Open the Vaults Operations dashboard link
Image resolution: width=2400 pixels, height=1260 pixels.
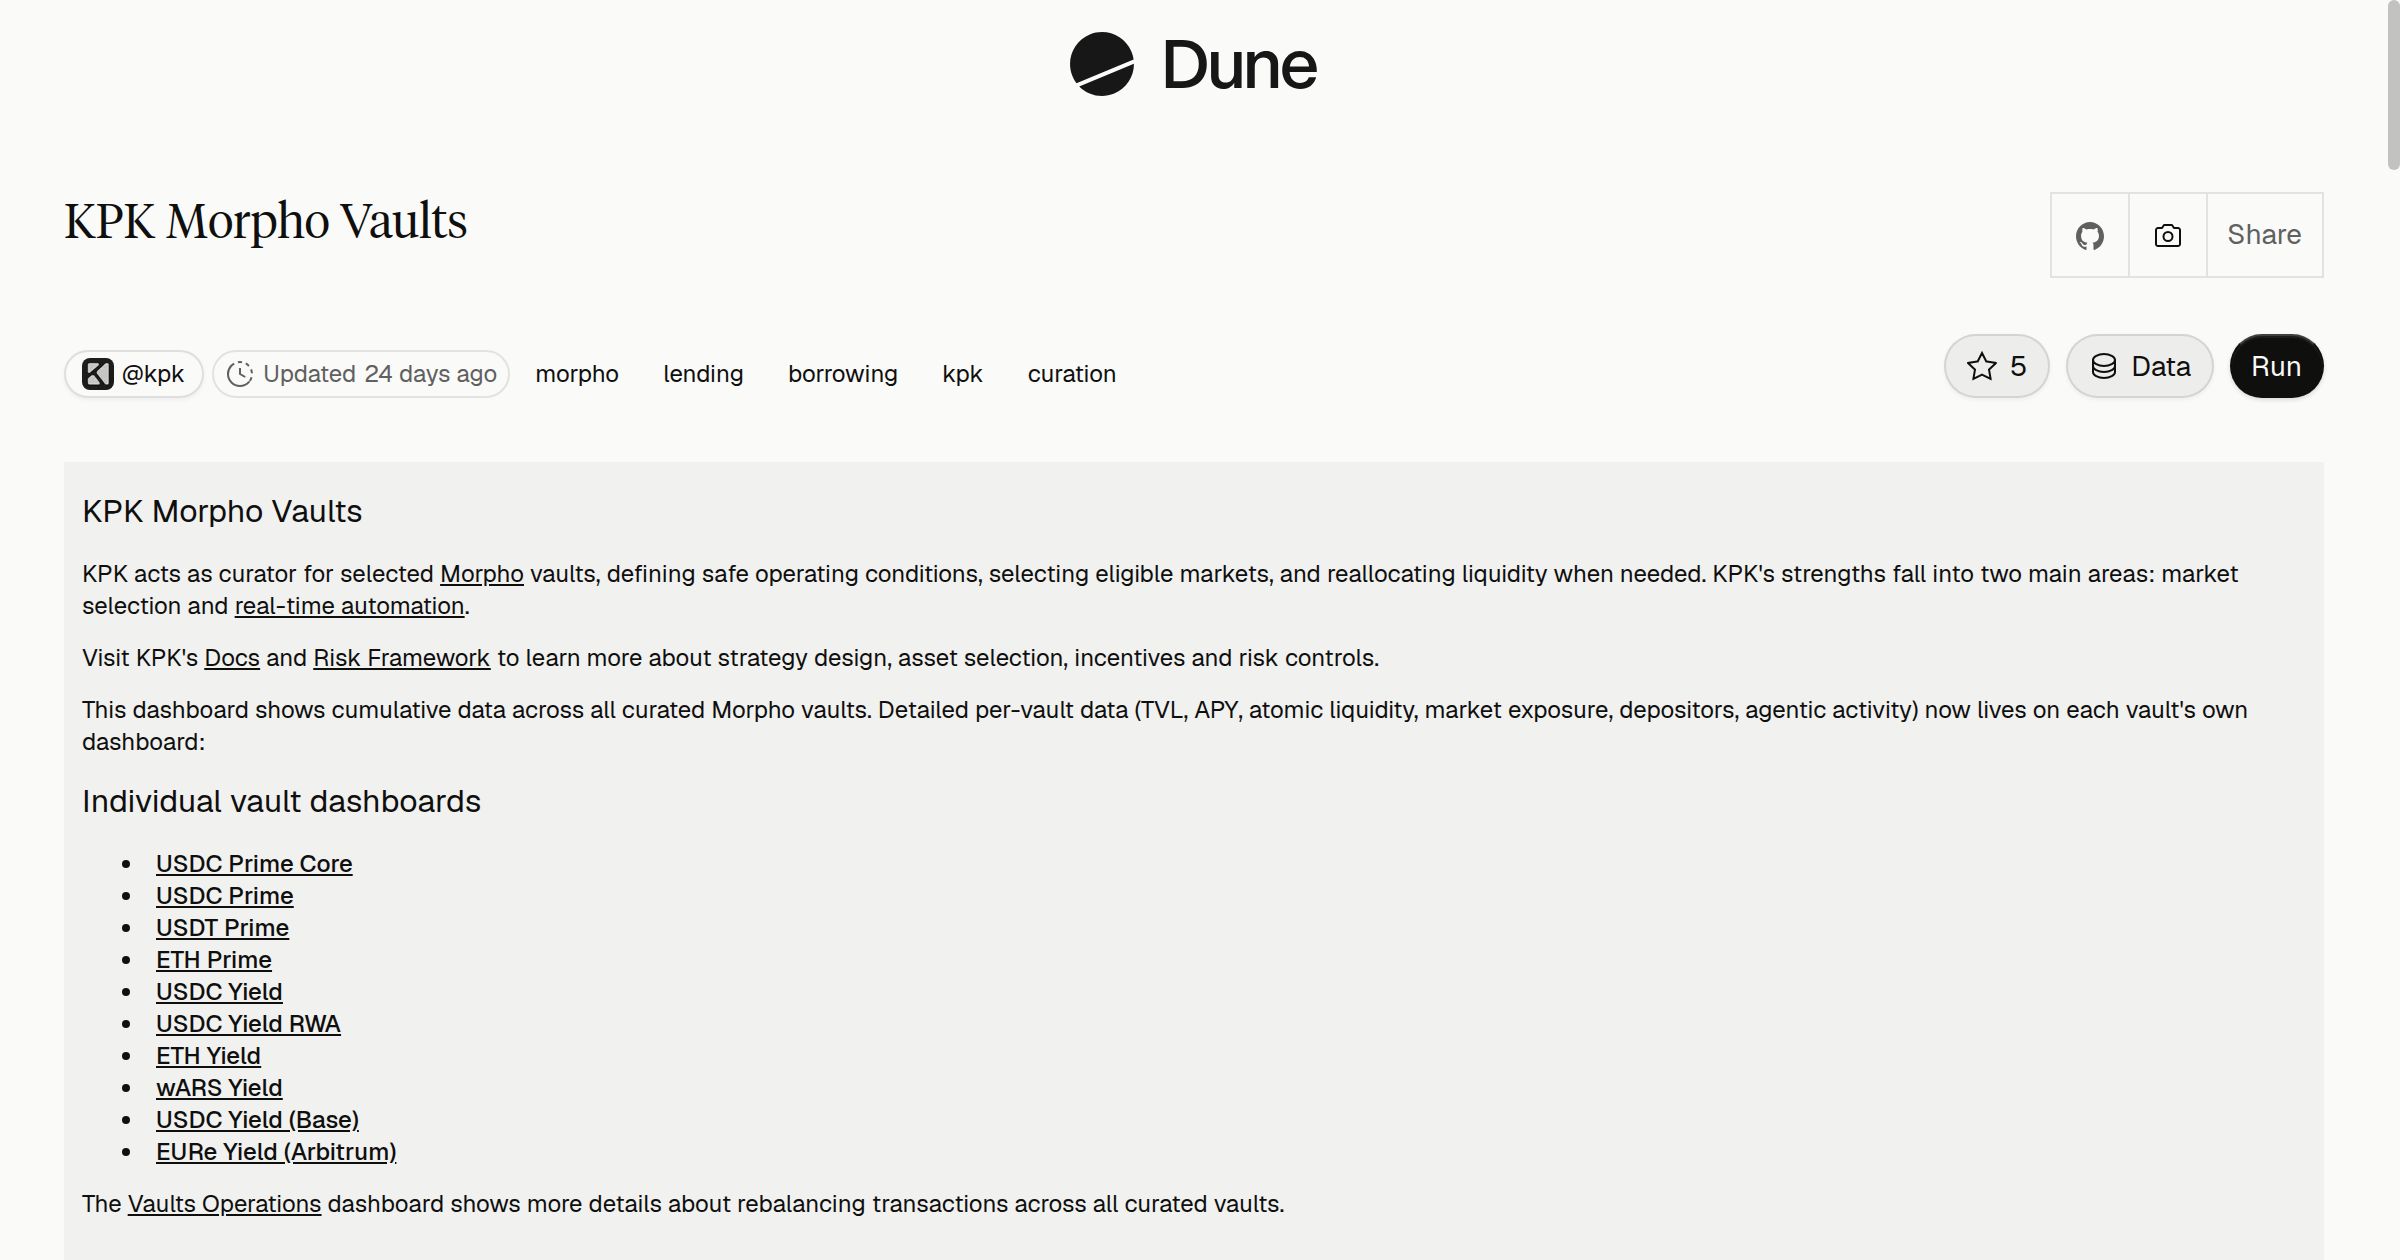tap(224, 1204)
